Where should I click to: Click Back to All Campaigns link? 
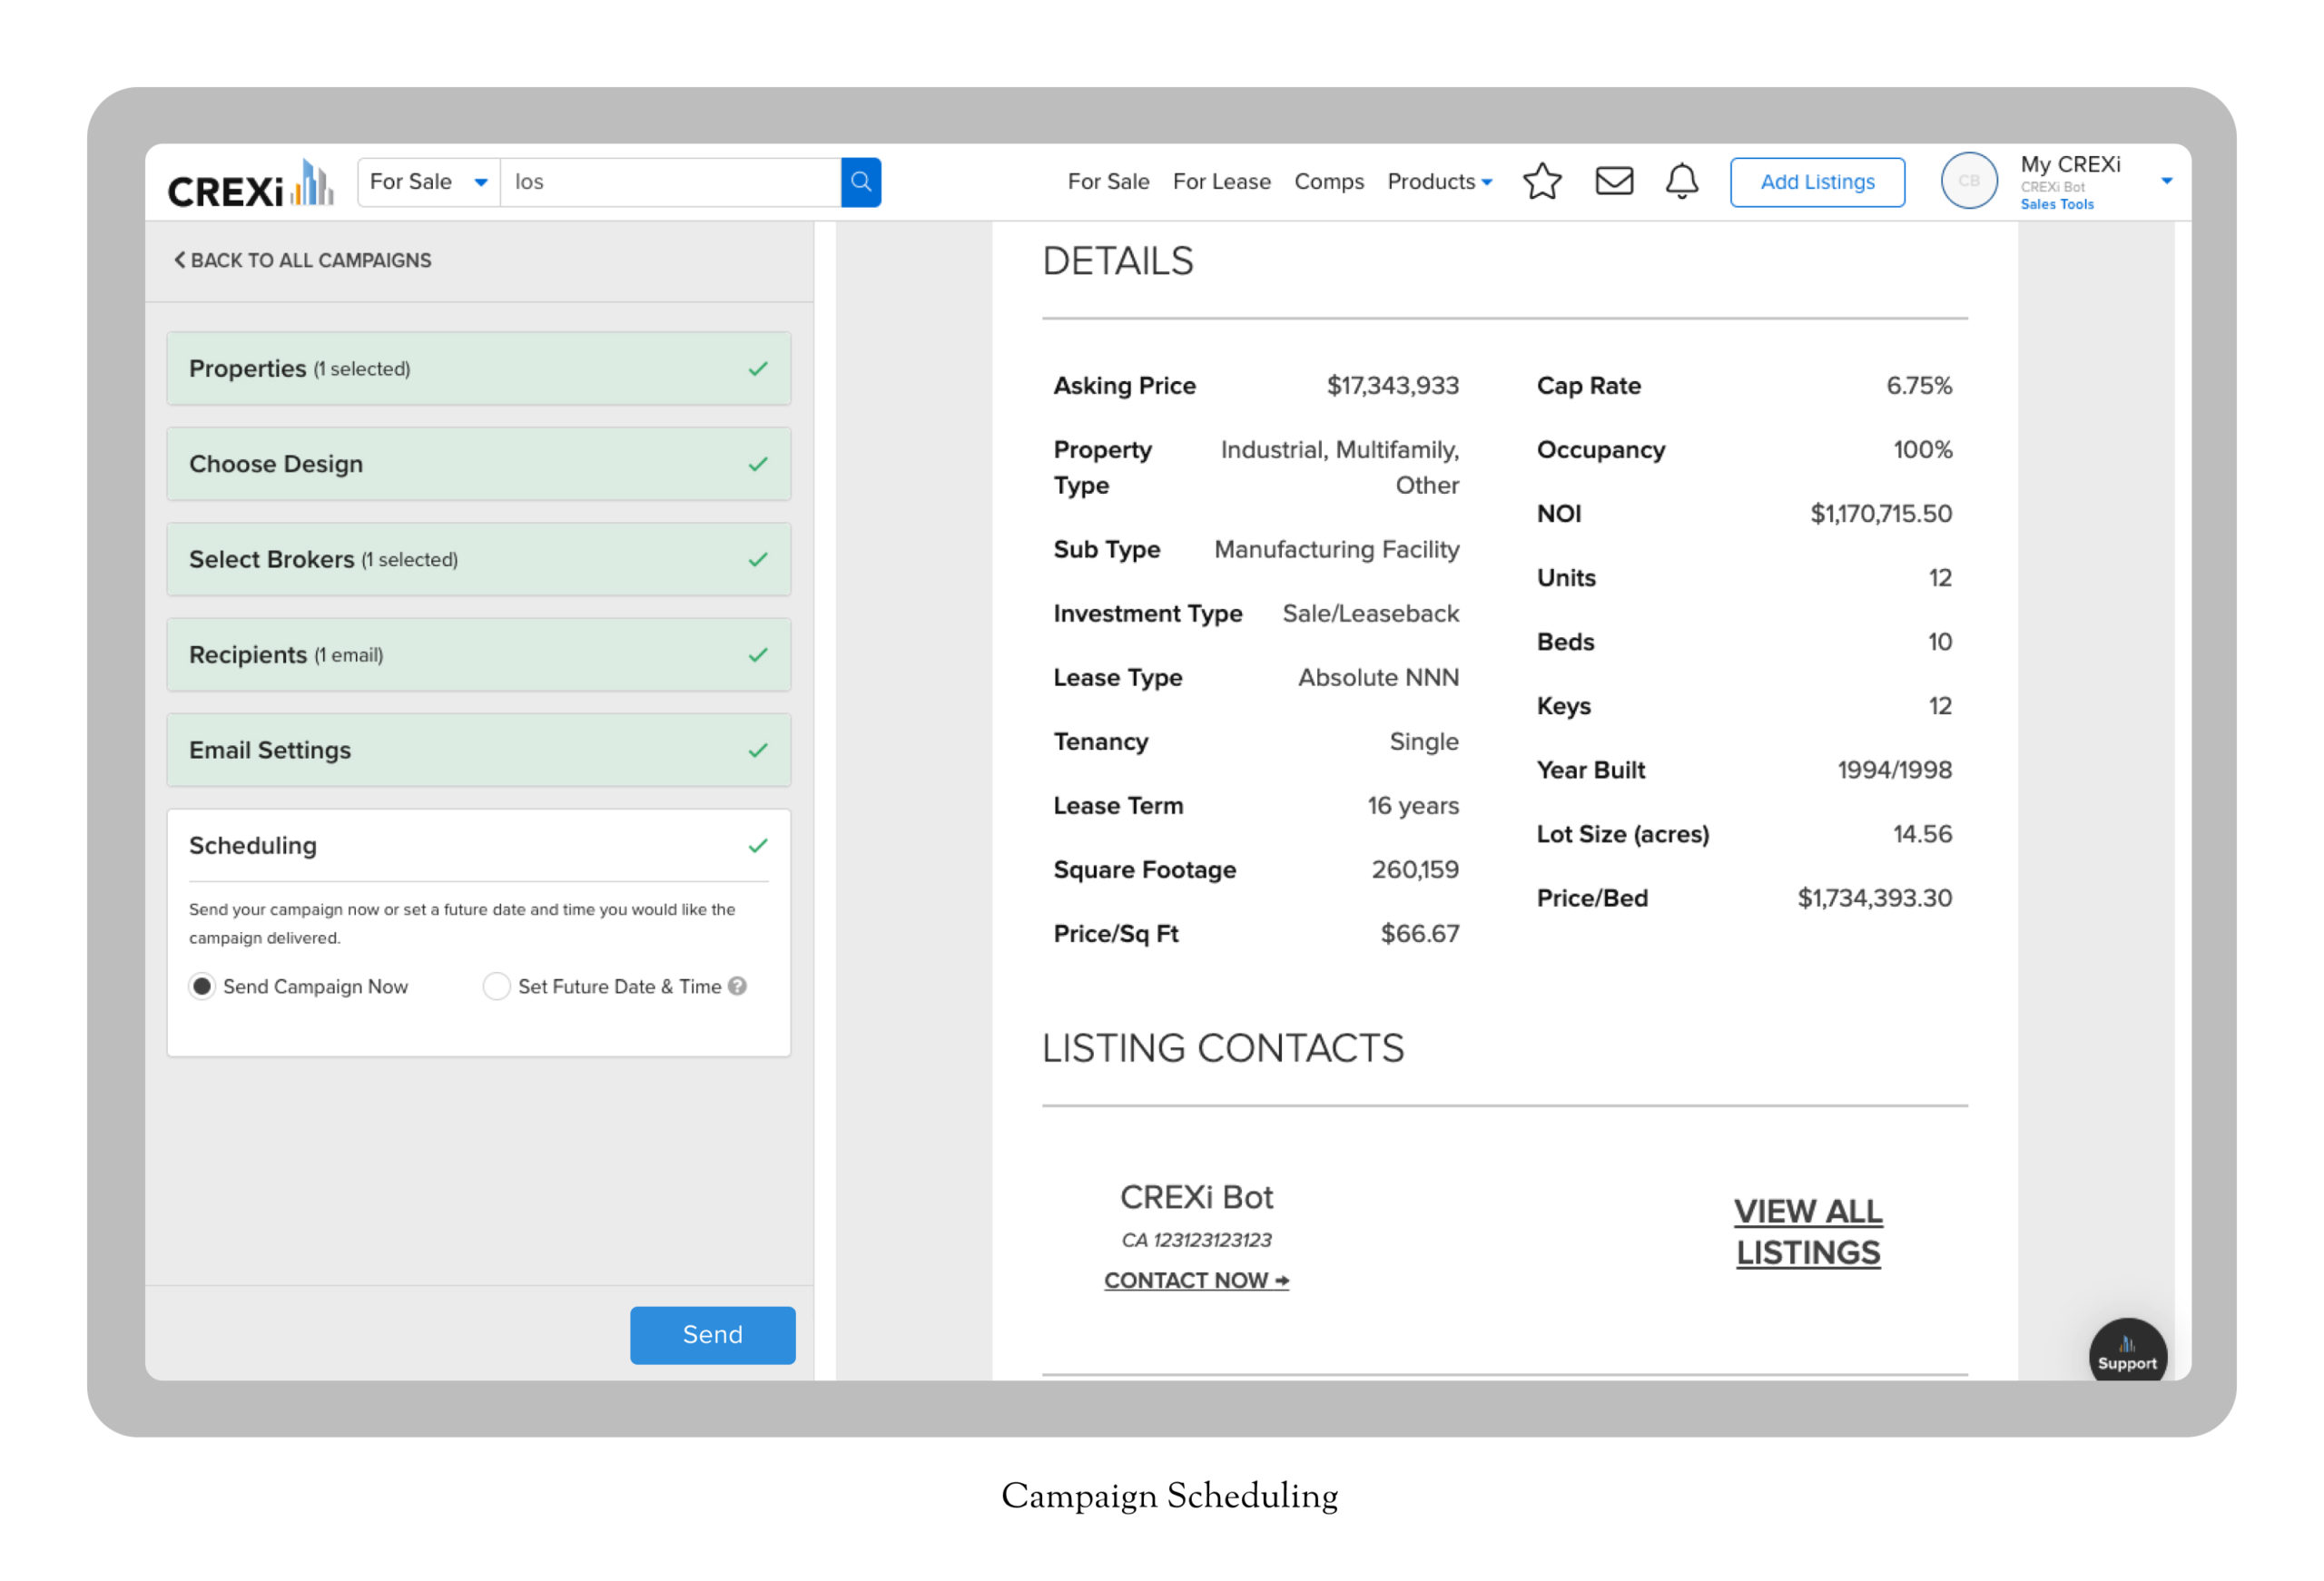click(x=302, y=260)
